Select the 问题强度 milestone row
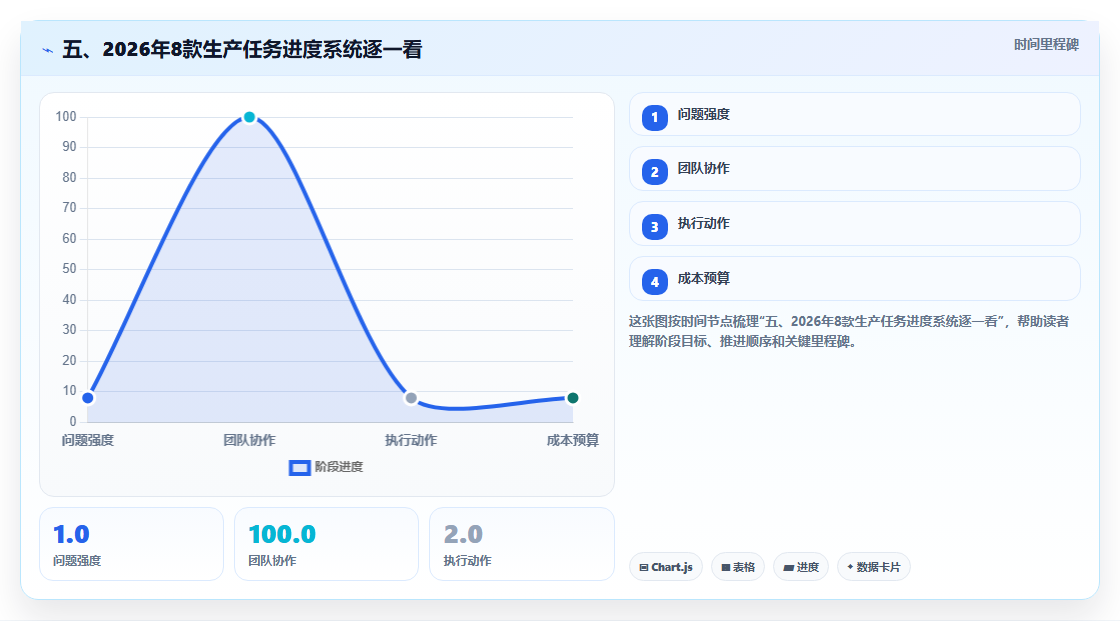 coord(854,114)
